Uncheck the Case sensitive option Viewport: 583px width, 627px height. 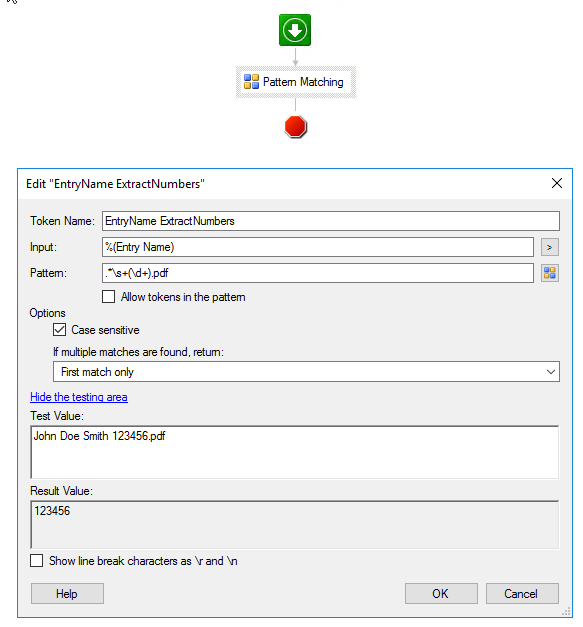click(59, 330)
